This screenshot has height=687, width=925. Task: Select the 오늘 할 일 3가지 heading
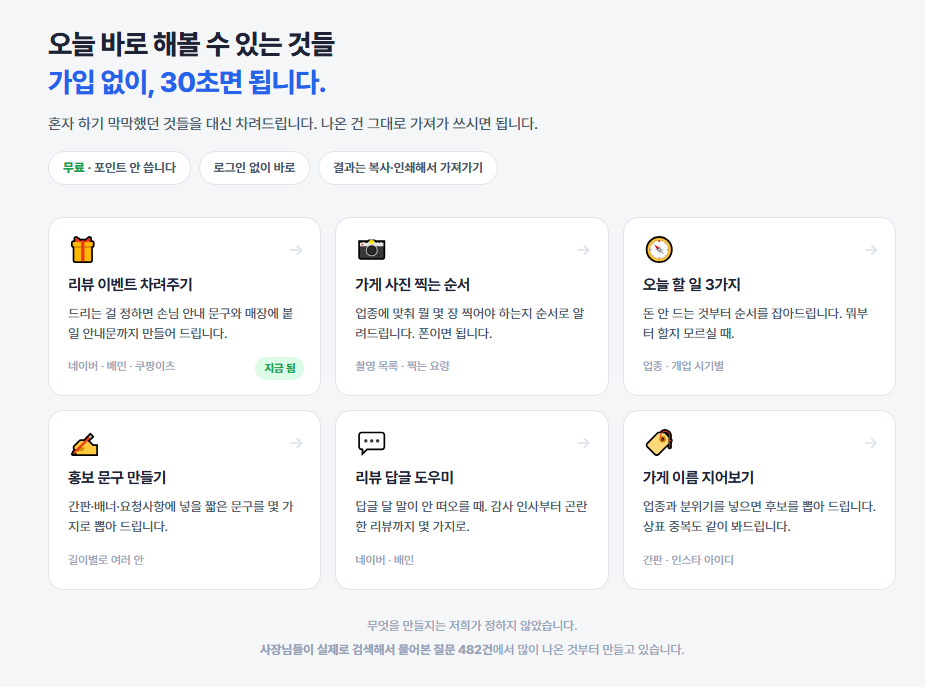click(691, 284)
